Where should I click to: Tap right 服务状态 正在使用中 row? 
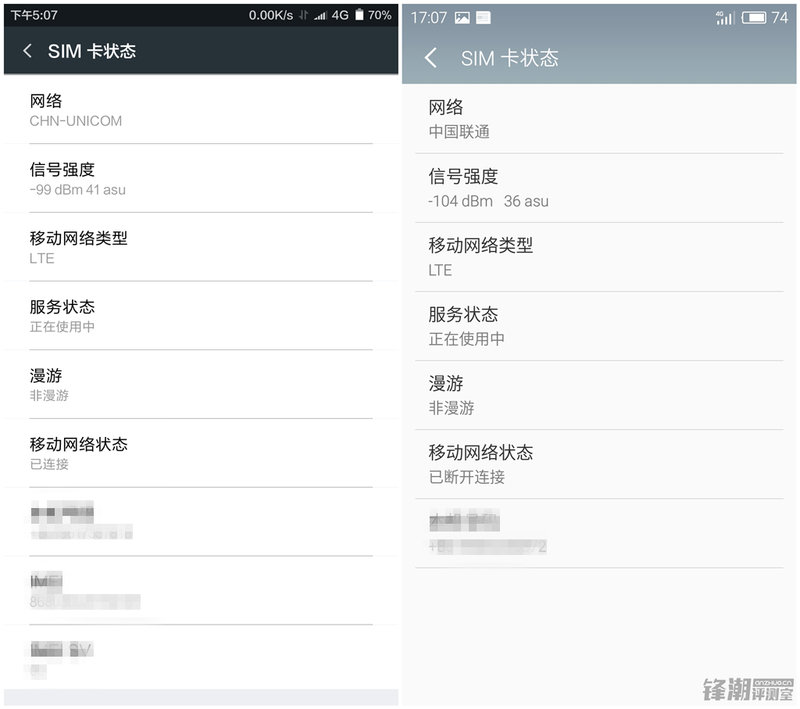(x=599, y=326)
